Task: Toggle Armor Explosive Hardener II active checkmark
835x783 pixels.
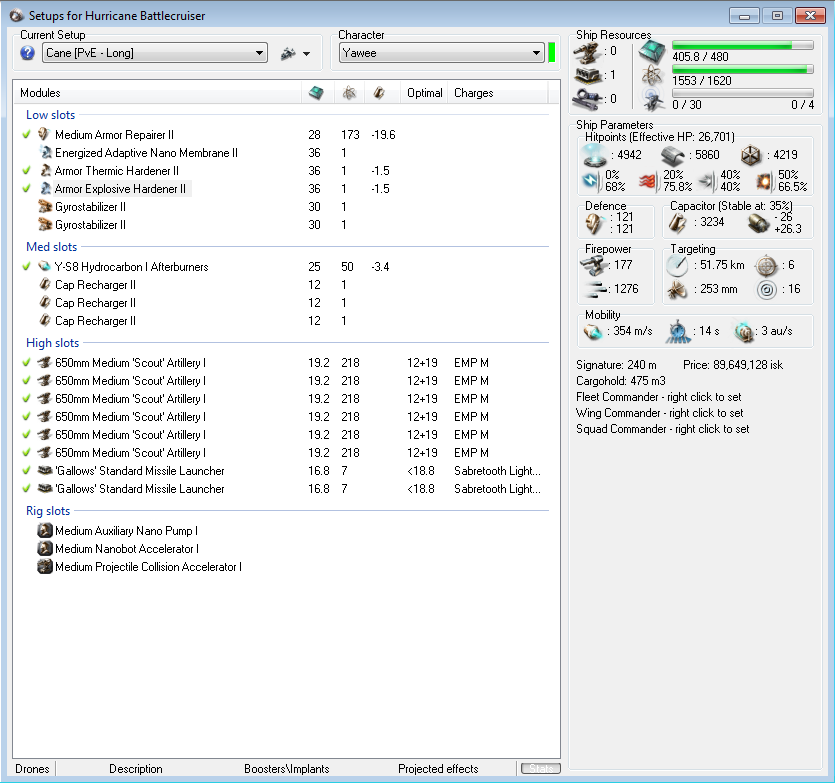Action: [x=26, y=189]
